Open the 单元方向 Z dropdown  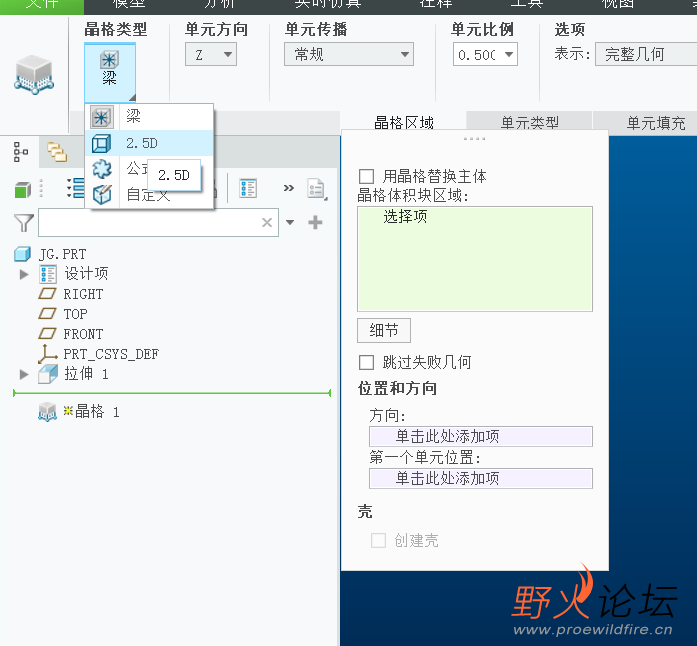211,55
